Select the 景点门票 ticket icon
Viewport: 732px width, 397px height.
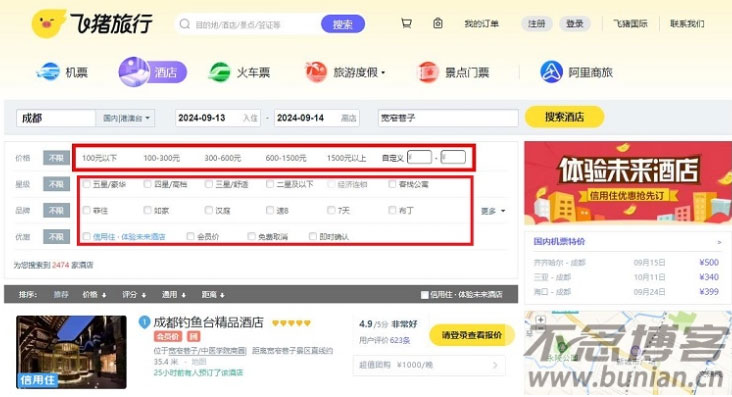(428, 72)
